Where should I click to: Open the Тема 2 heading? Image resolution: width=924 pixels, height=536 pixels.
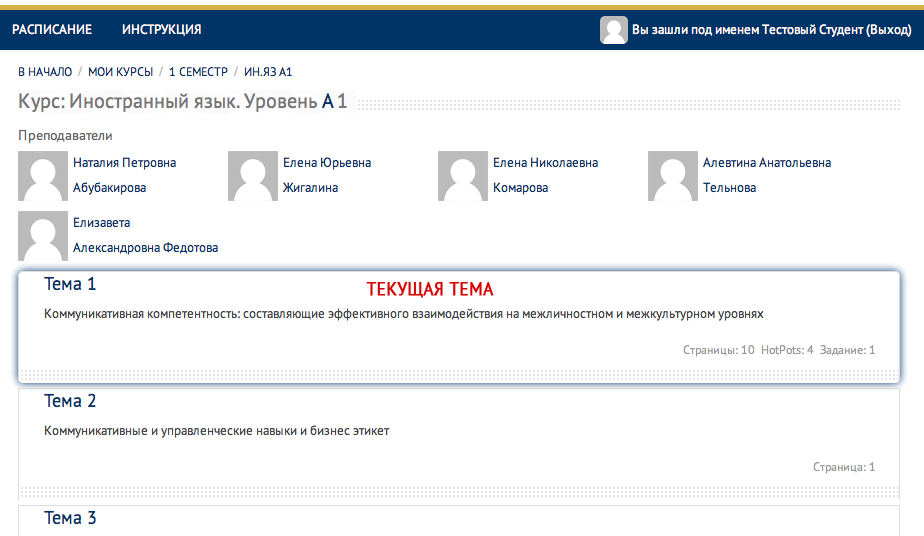[x=70, y=401]
